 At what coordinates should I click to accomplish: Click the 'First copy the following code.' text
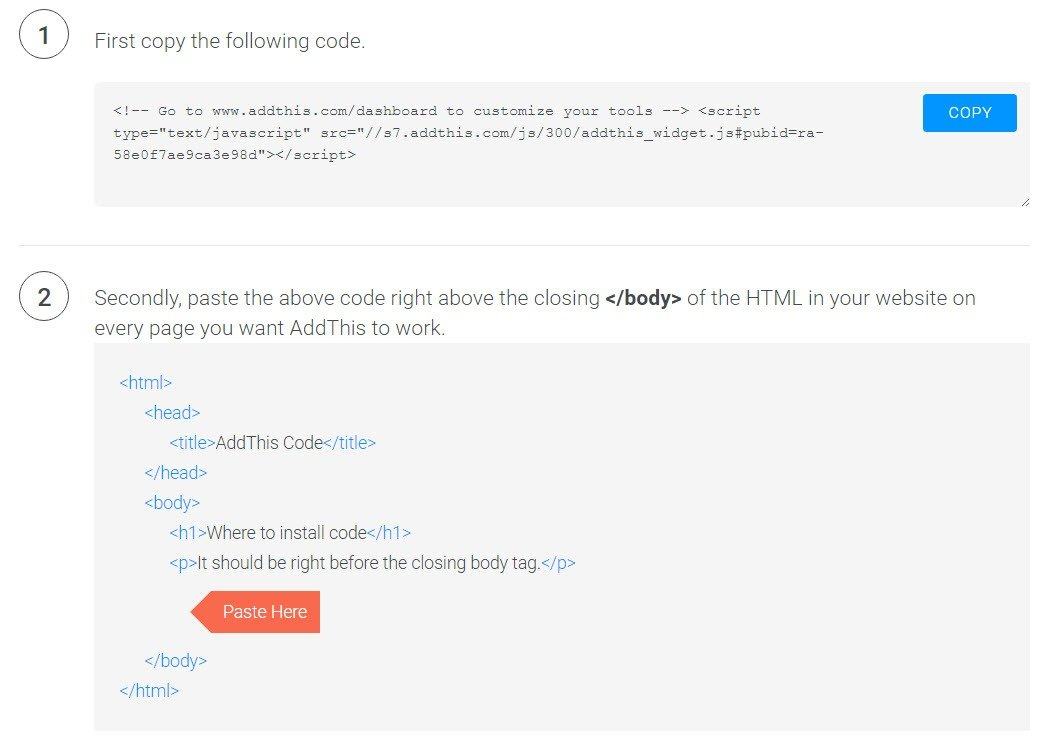[229, 41]
